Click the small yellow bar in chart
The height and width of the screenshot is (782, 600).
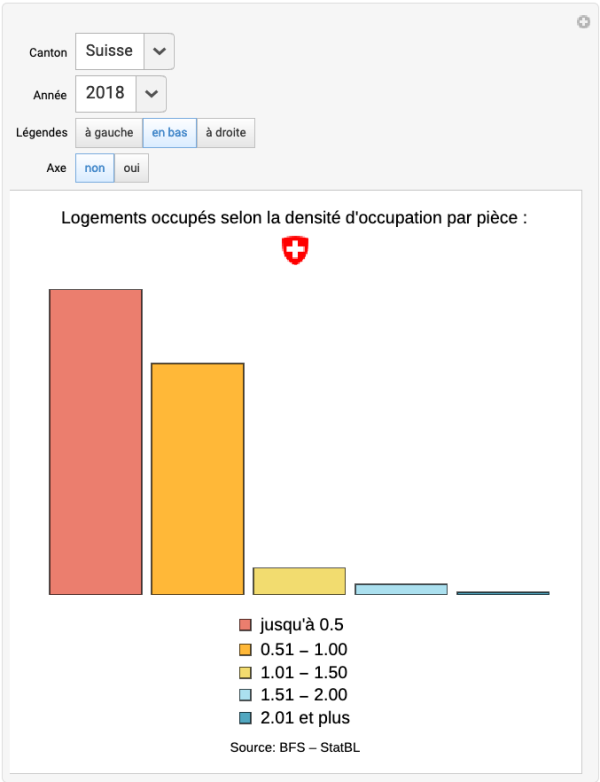tap(299, 581)
